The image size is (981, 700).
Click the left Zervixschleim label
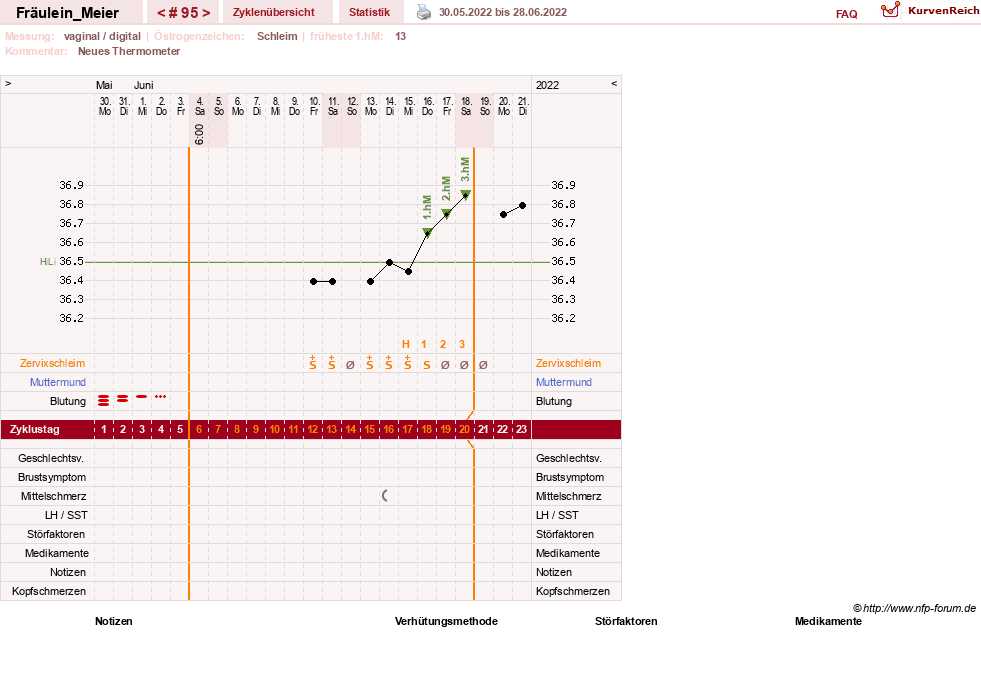53,363
